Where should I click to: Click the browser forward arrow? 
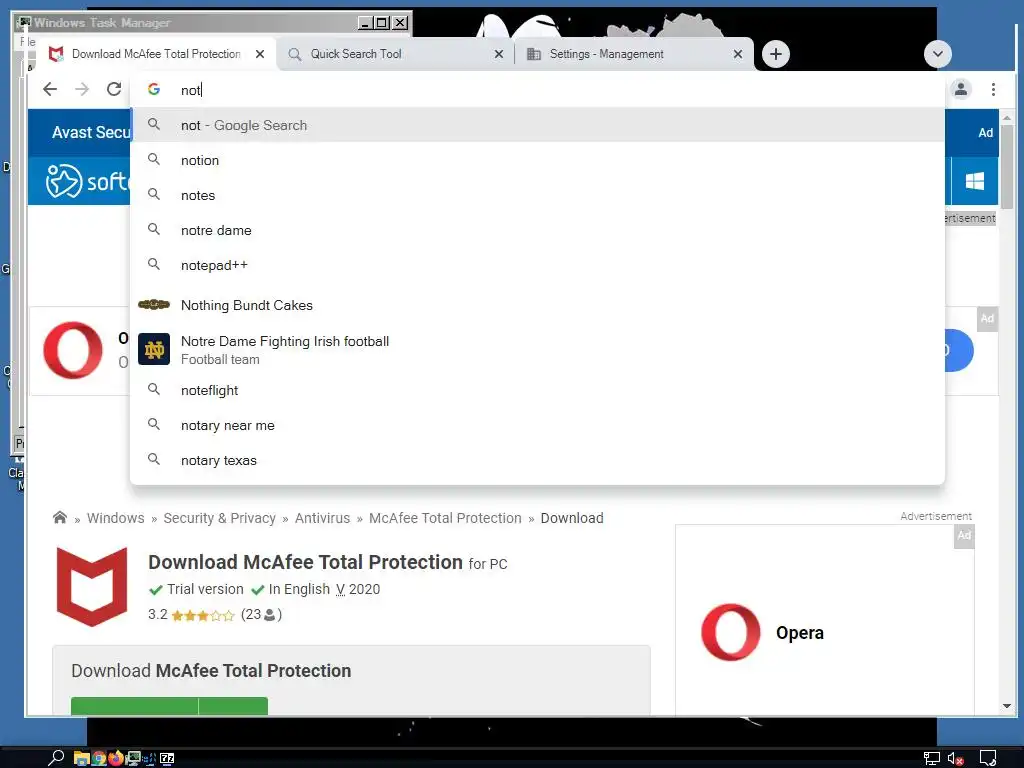tap(82, 89)
